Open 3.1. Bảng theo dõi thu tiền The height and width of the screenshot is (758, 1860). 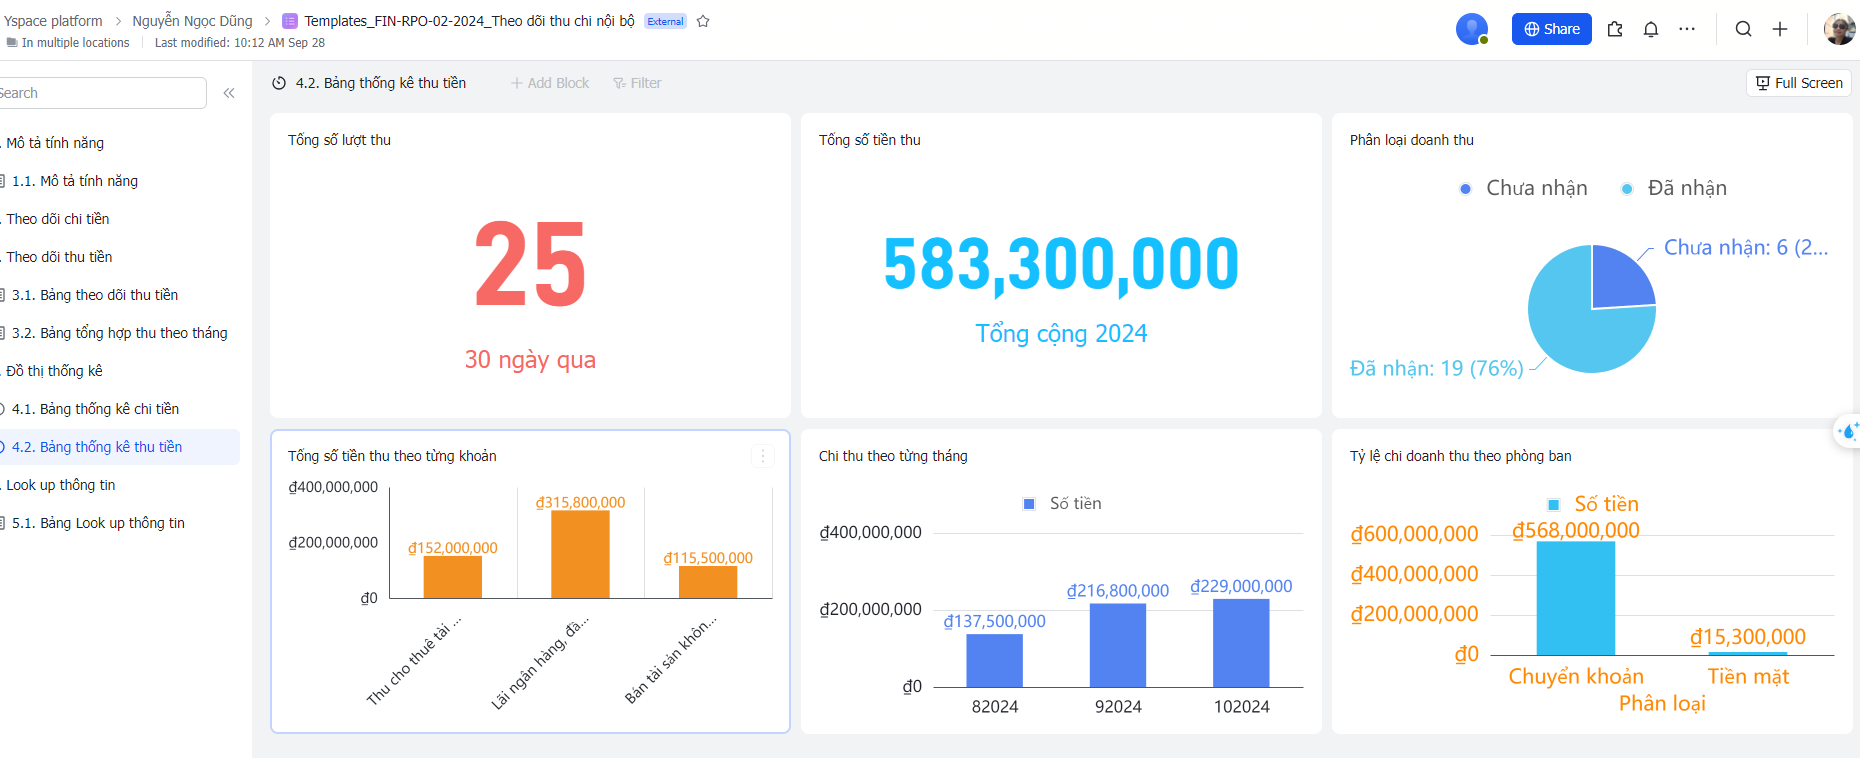(x=95, y=295)
